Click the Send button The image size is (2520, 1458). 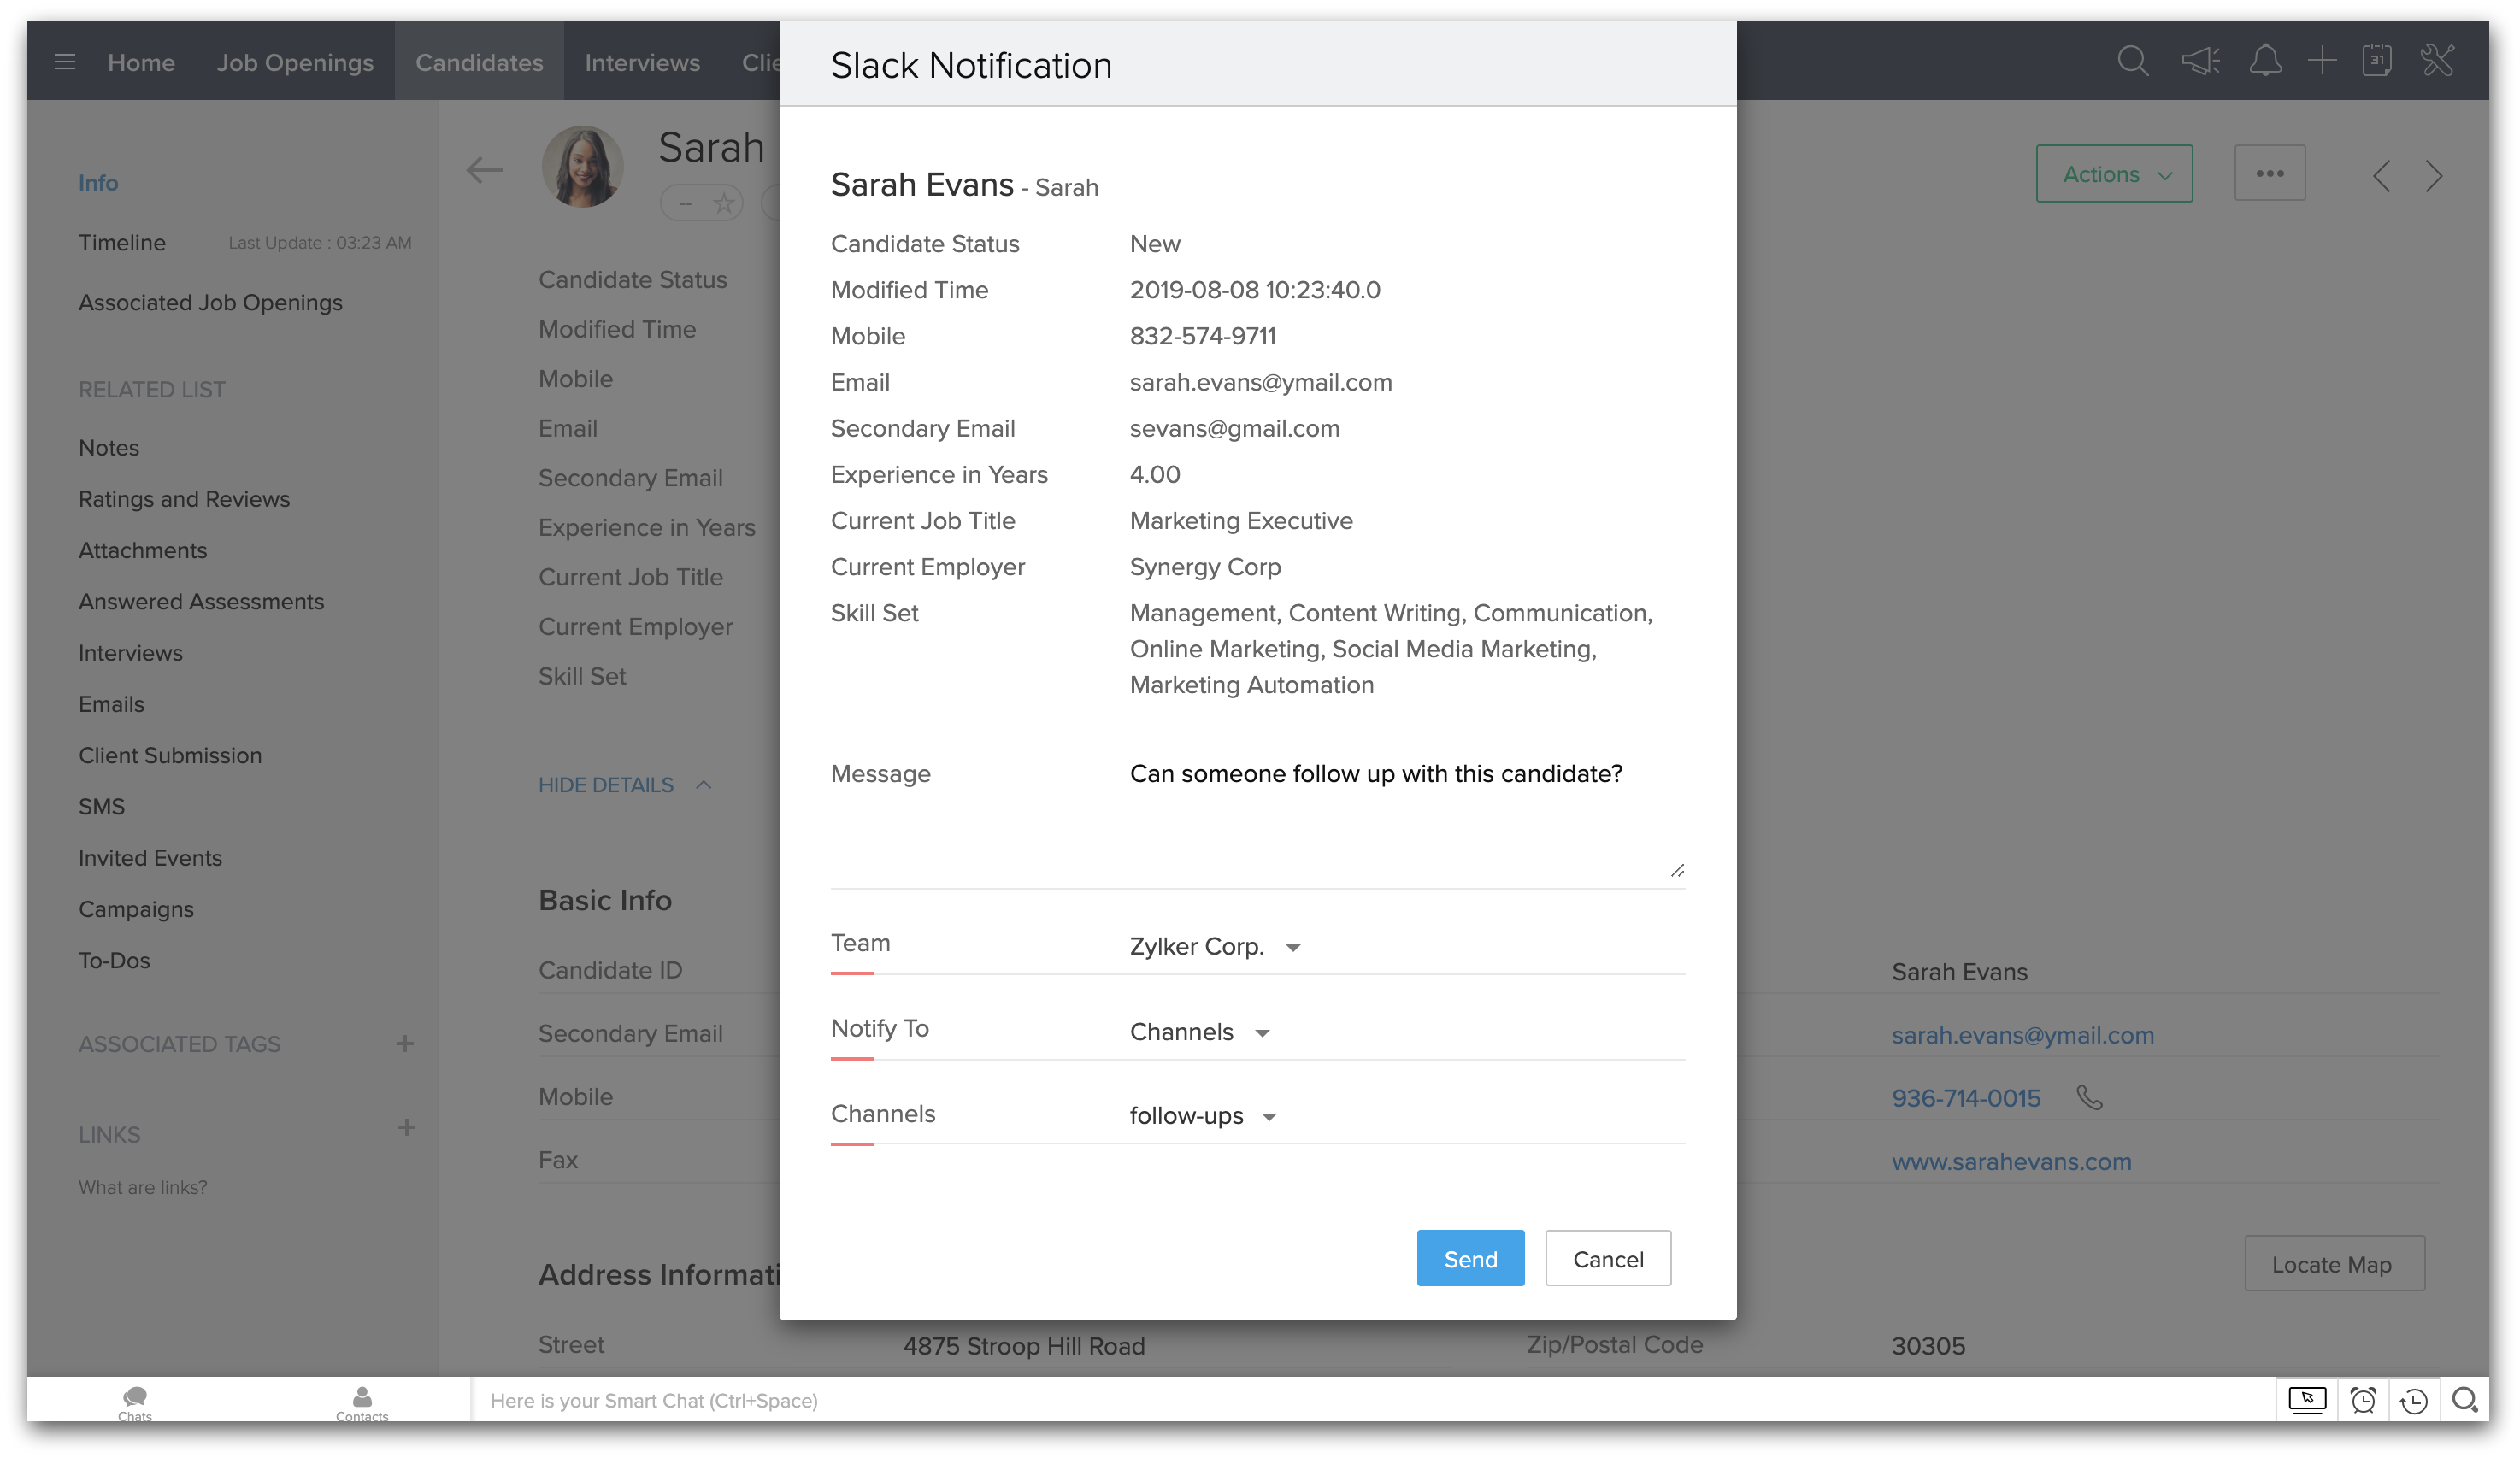pos(1470,1259)
